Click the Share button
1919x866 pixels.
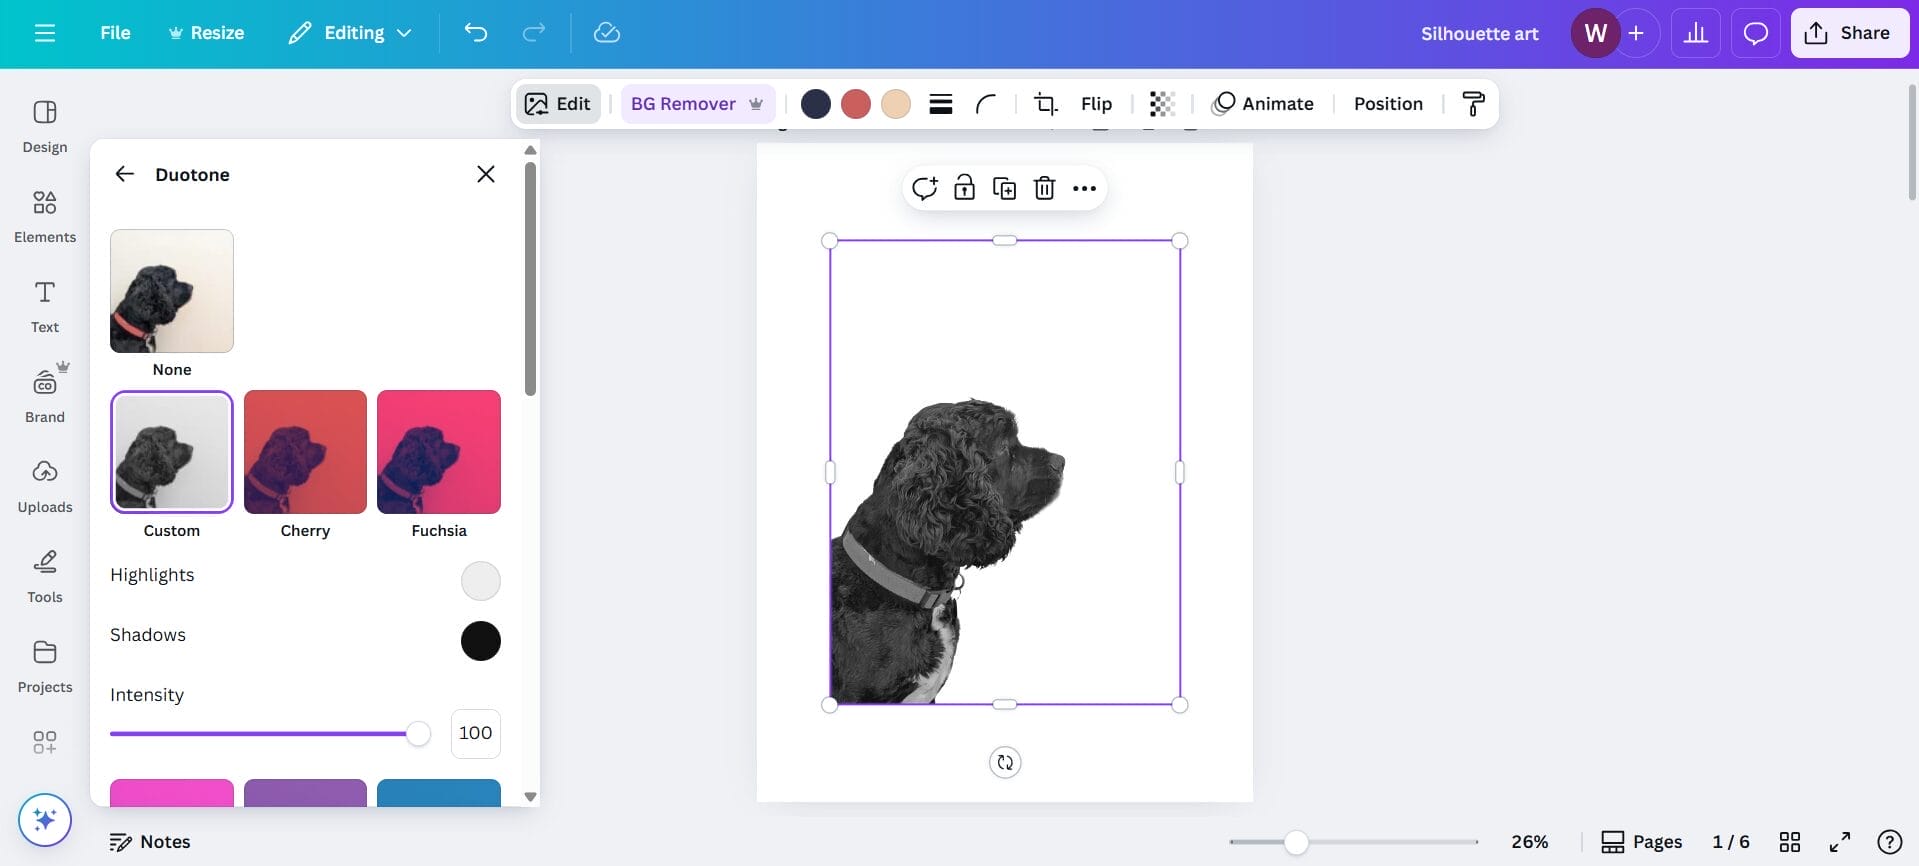[1849, 33]
